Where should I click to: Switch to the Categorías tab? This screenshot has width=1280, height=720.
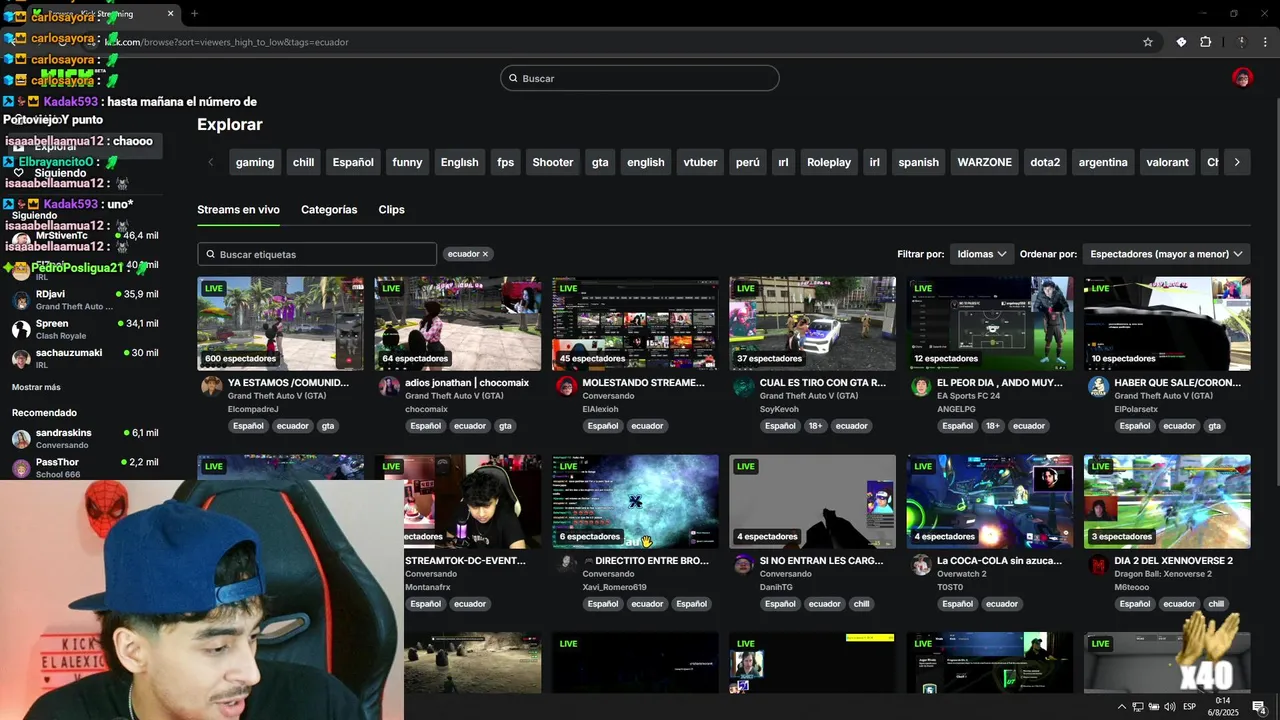(329, 210)
